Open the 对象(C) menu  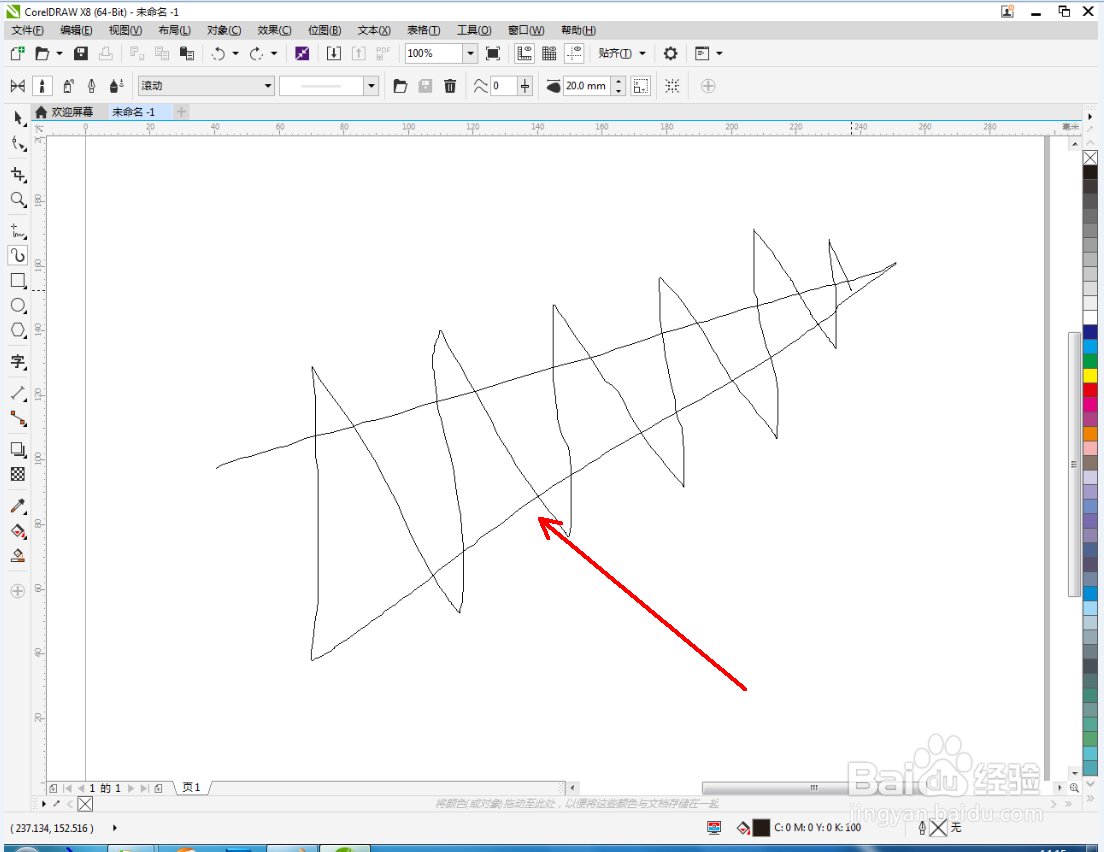point(224,30)
